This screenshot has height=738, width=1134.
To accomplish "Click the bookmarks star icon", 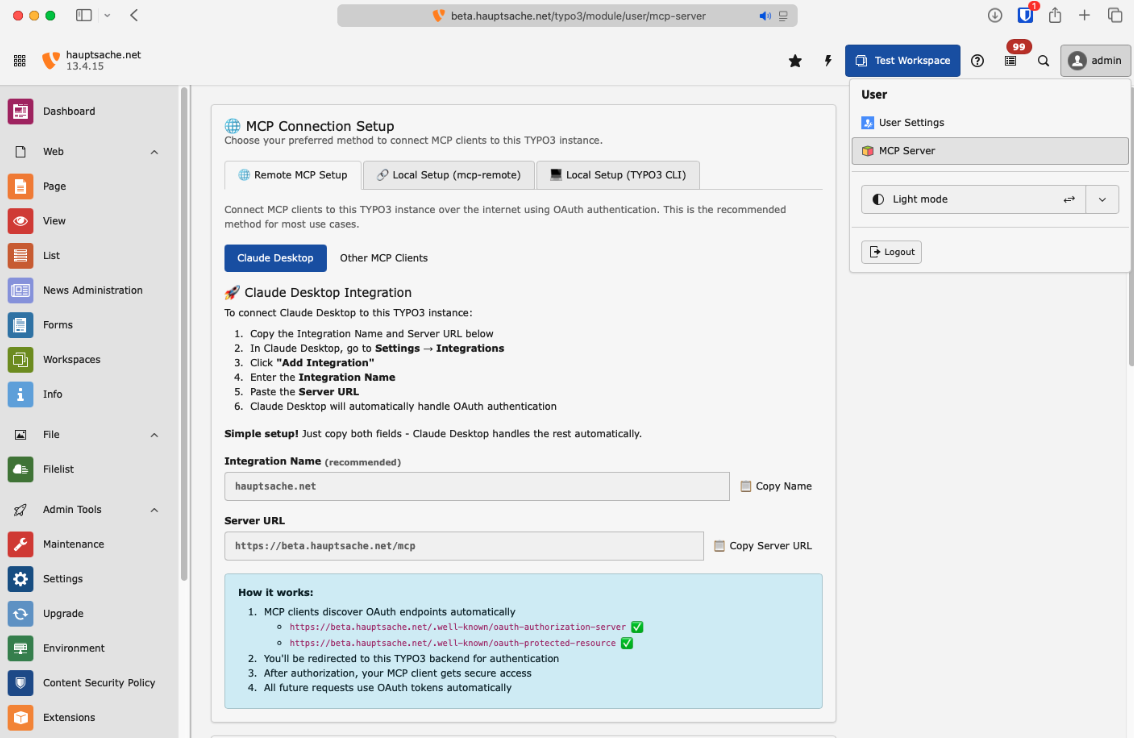I will click(x=795, y=61).
